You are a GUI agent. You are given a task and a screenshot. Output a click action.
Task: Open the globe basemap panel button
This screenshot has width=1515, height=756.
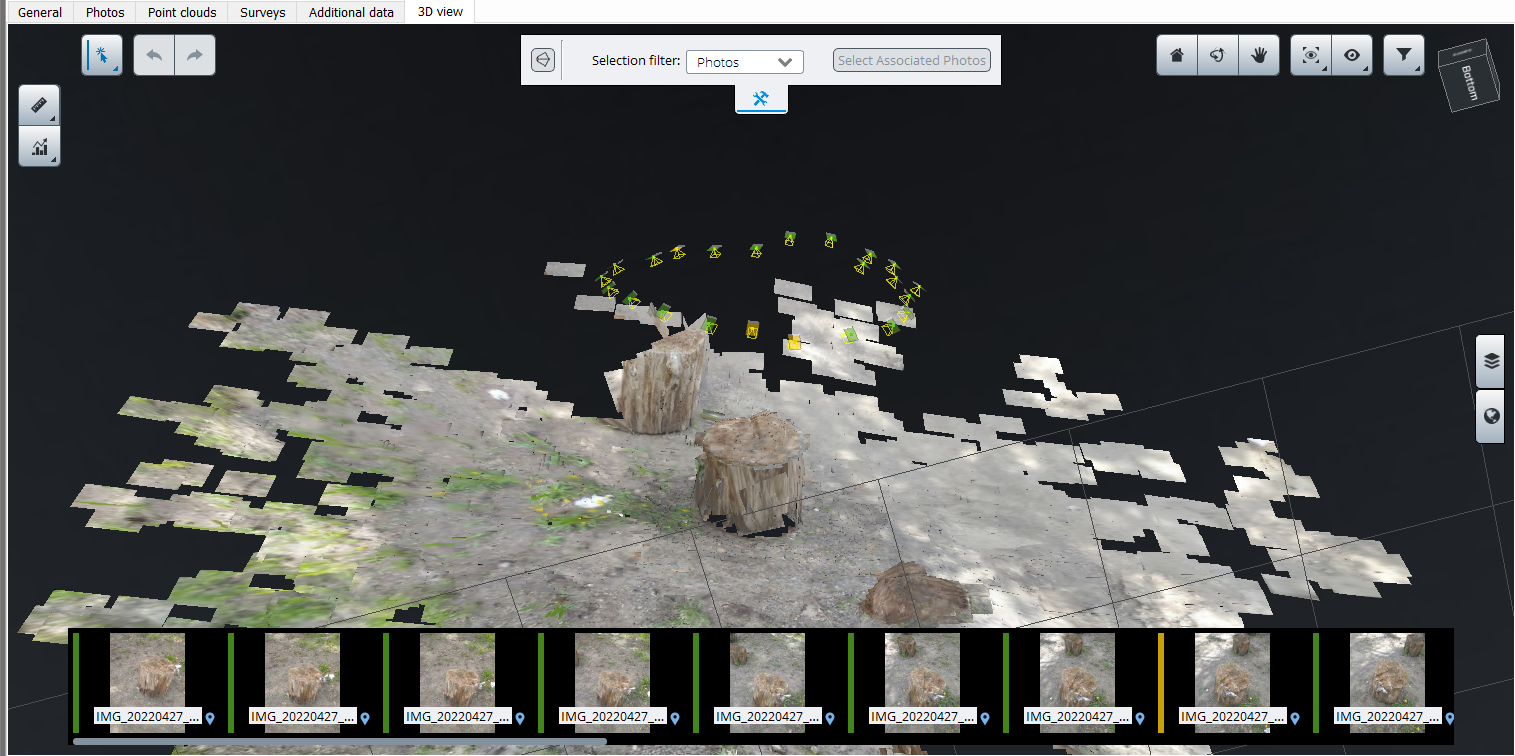pyautogui.click(x=1491, y=416)
